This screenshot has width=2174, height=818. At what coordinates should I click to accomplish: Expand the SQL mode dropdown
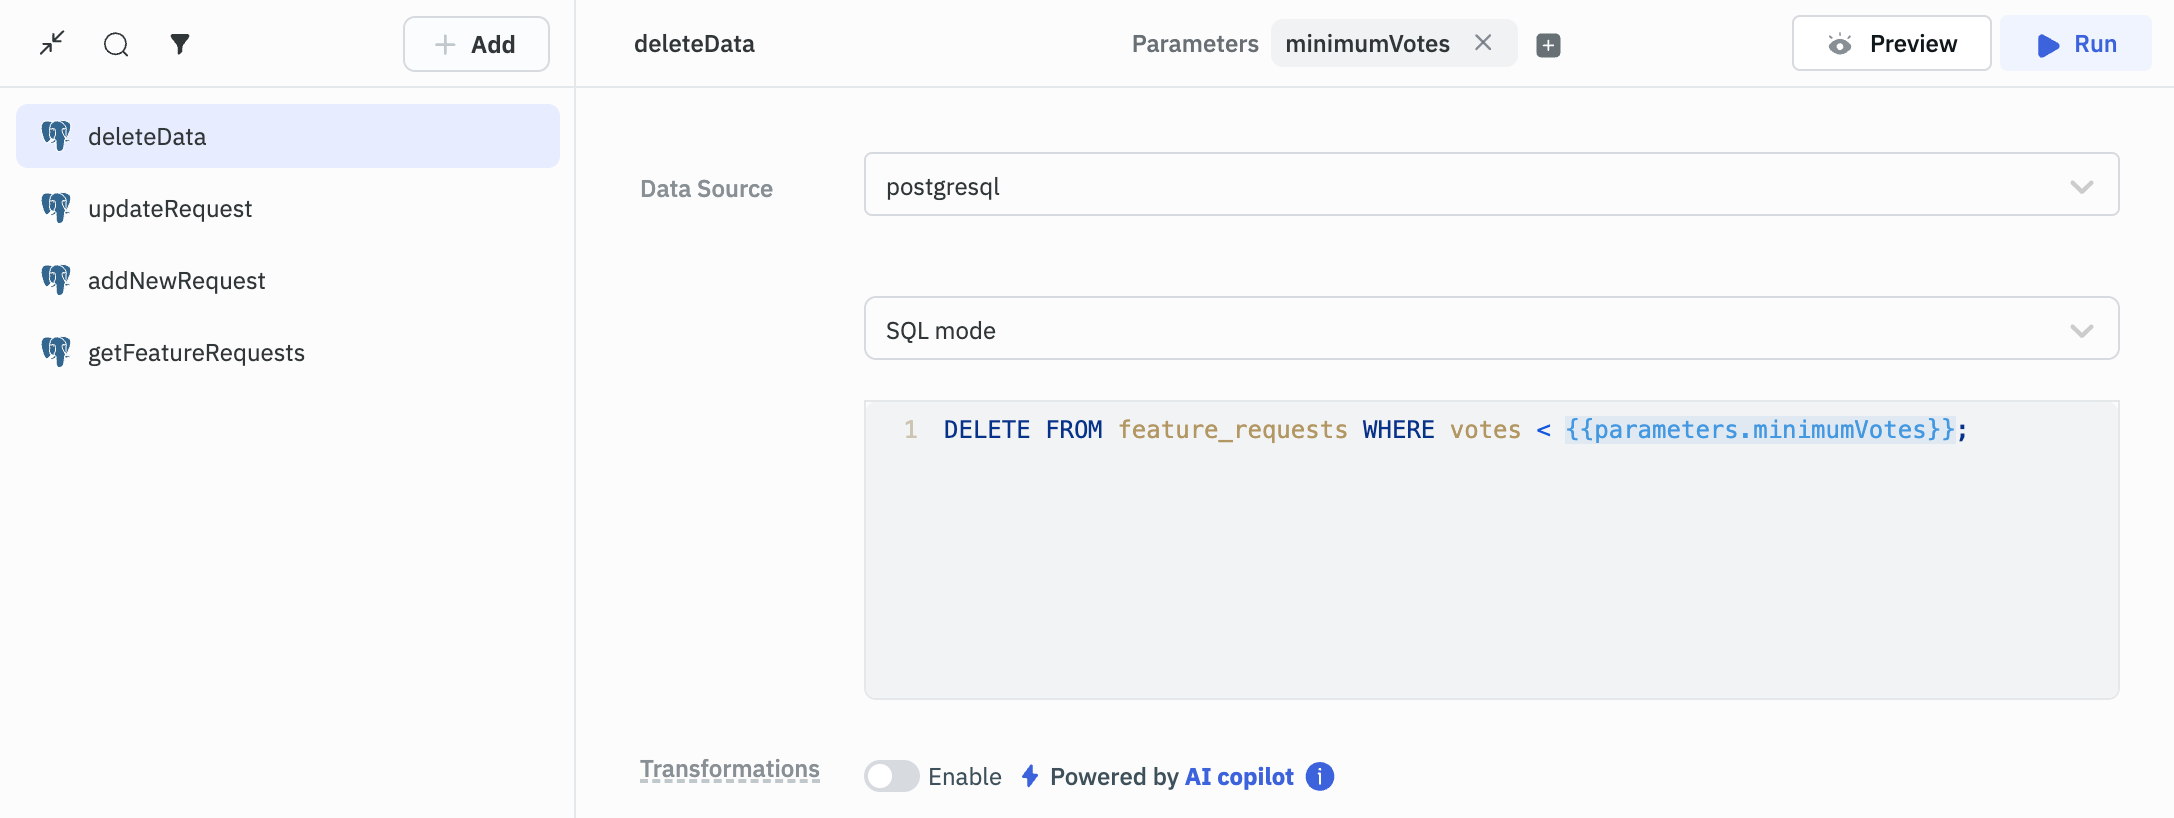1490,329
